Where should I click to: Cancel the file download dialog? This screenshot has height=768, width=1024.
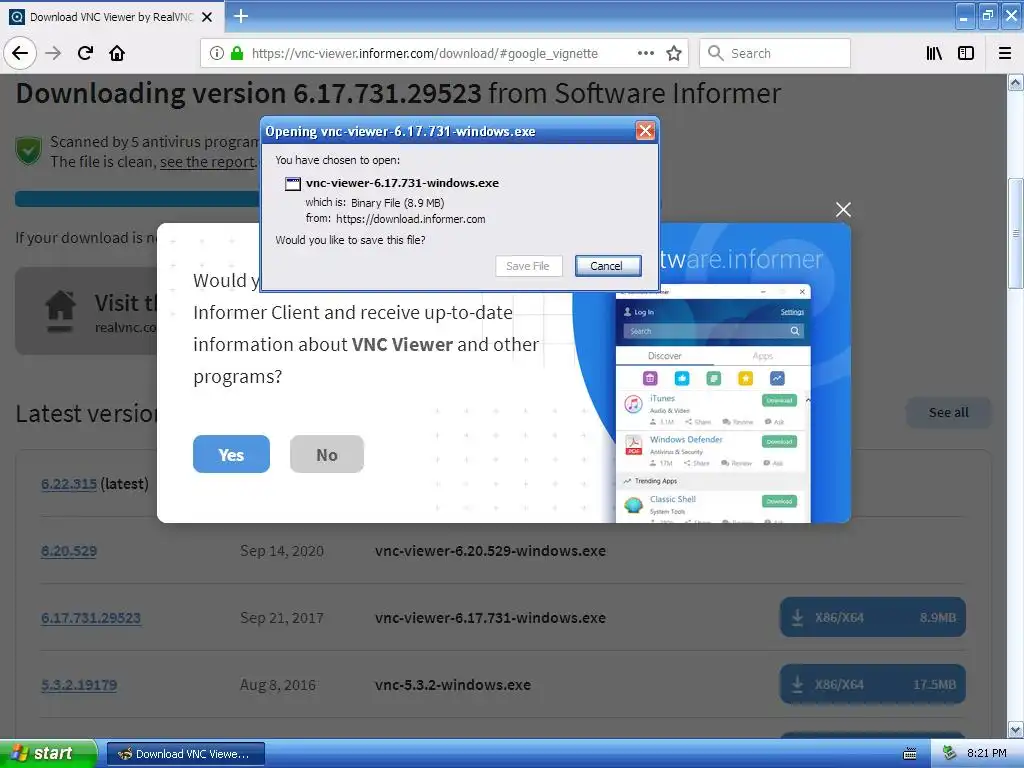(607, 266)
